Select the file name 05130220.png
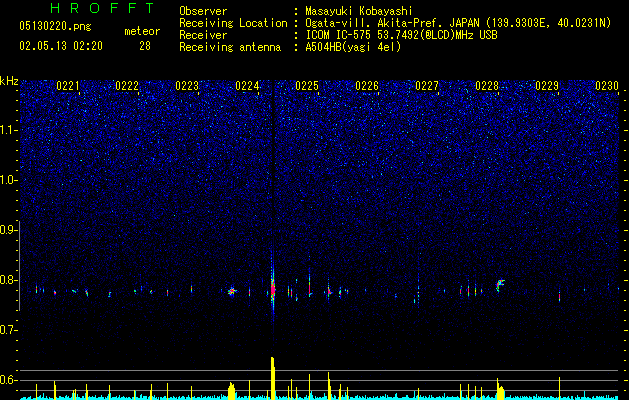 click(x=55, y=26)
